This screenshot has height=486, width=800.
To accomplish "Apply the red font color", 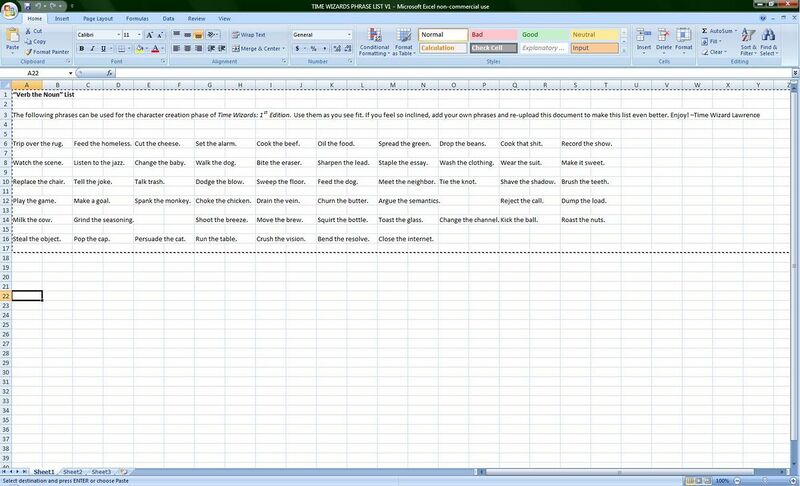I will (155, 48).
